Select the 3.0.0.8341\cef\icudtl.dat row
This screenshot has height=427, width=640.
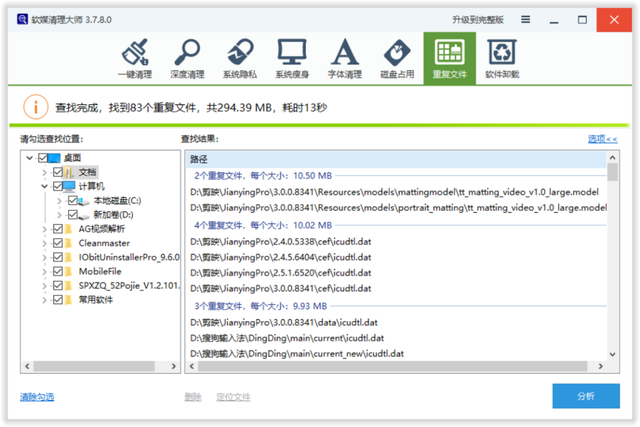[396, 288]
